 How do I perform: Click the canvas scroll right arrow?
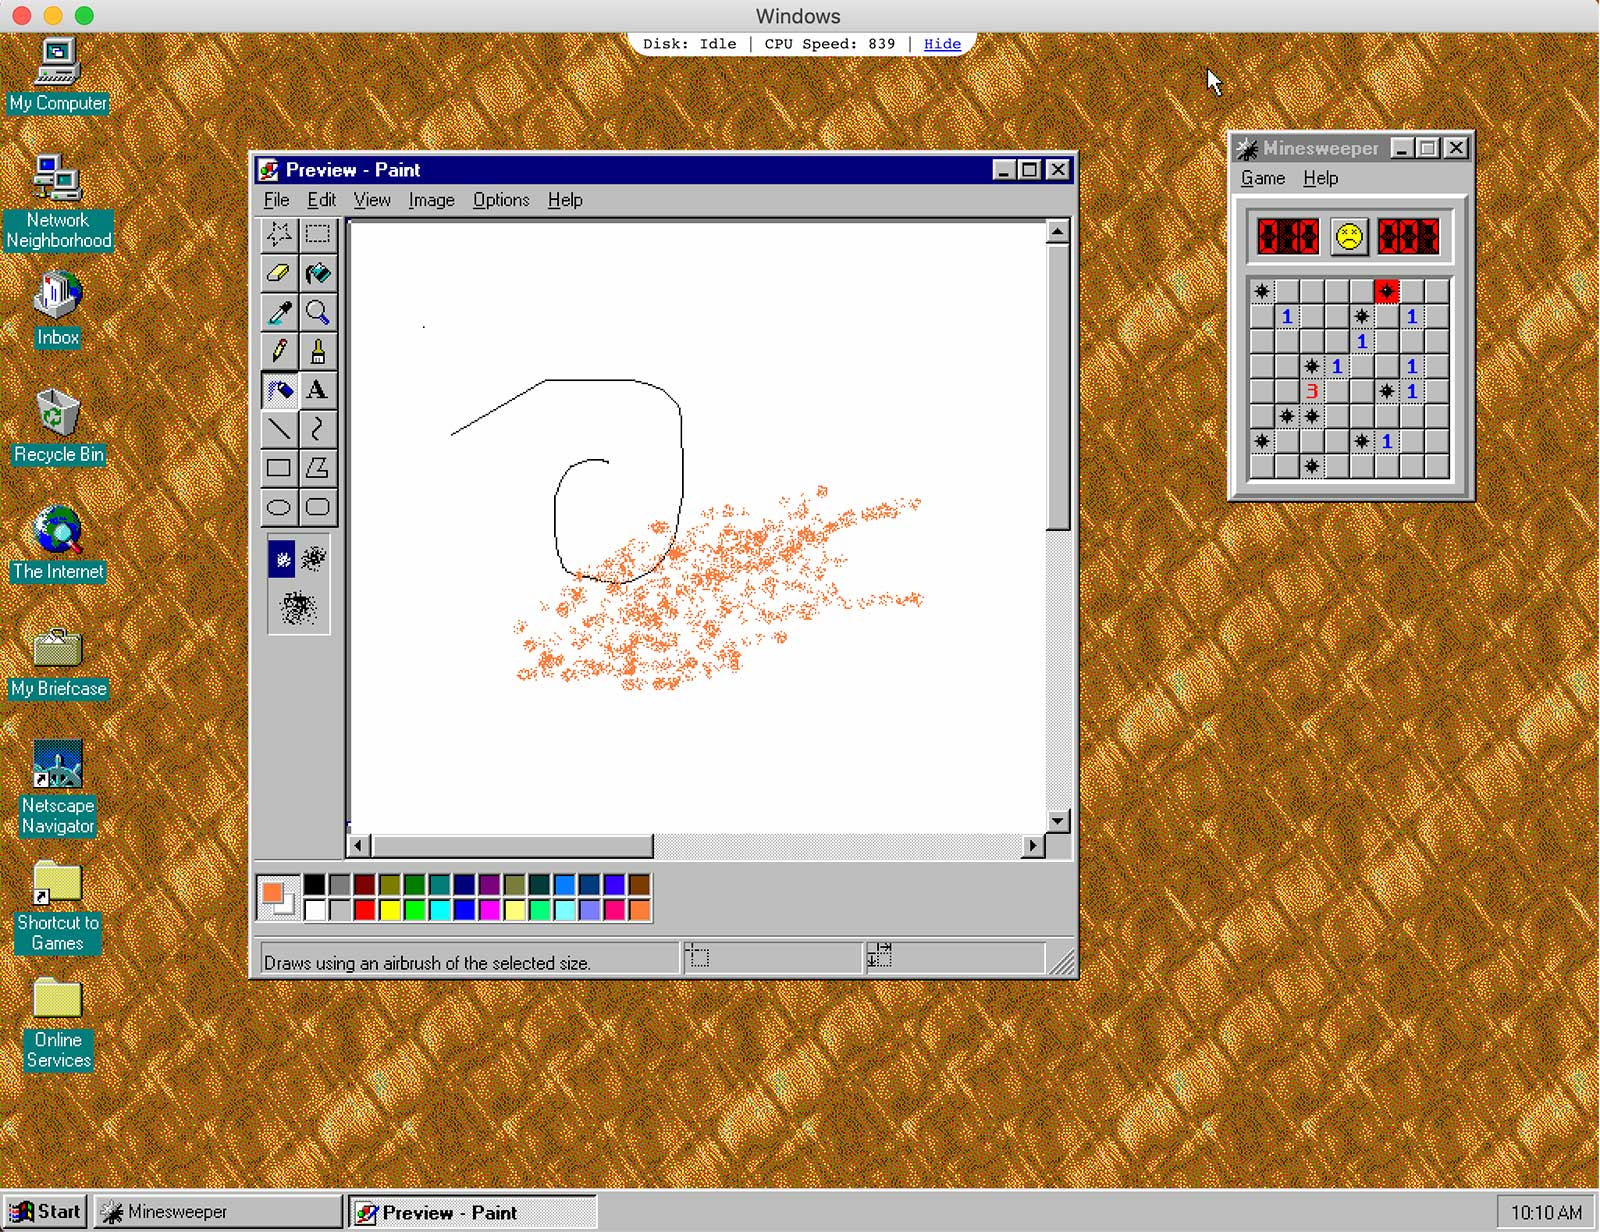coord(1034,846)
